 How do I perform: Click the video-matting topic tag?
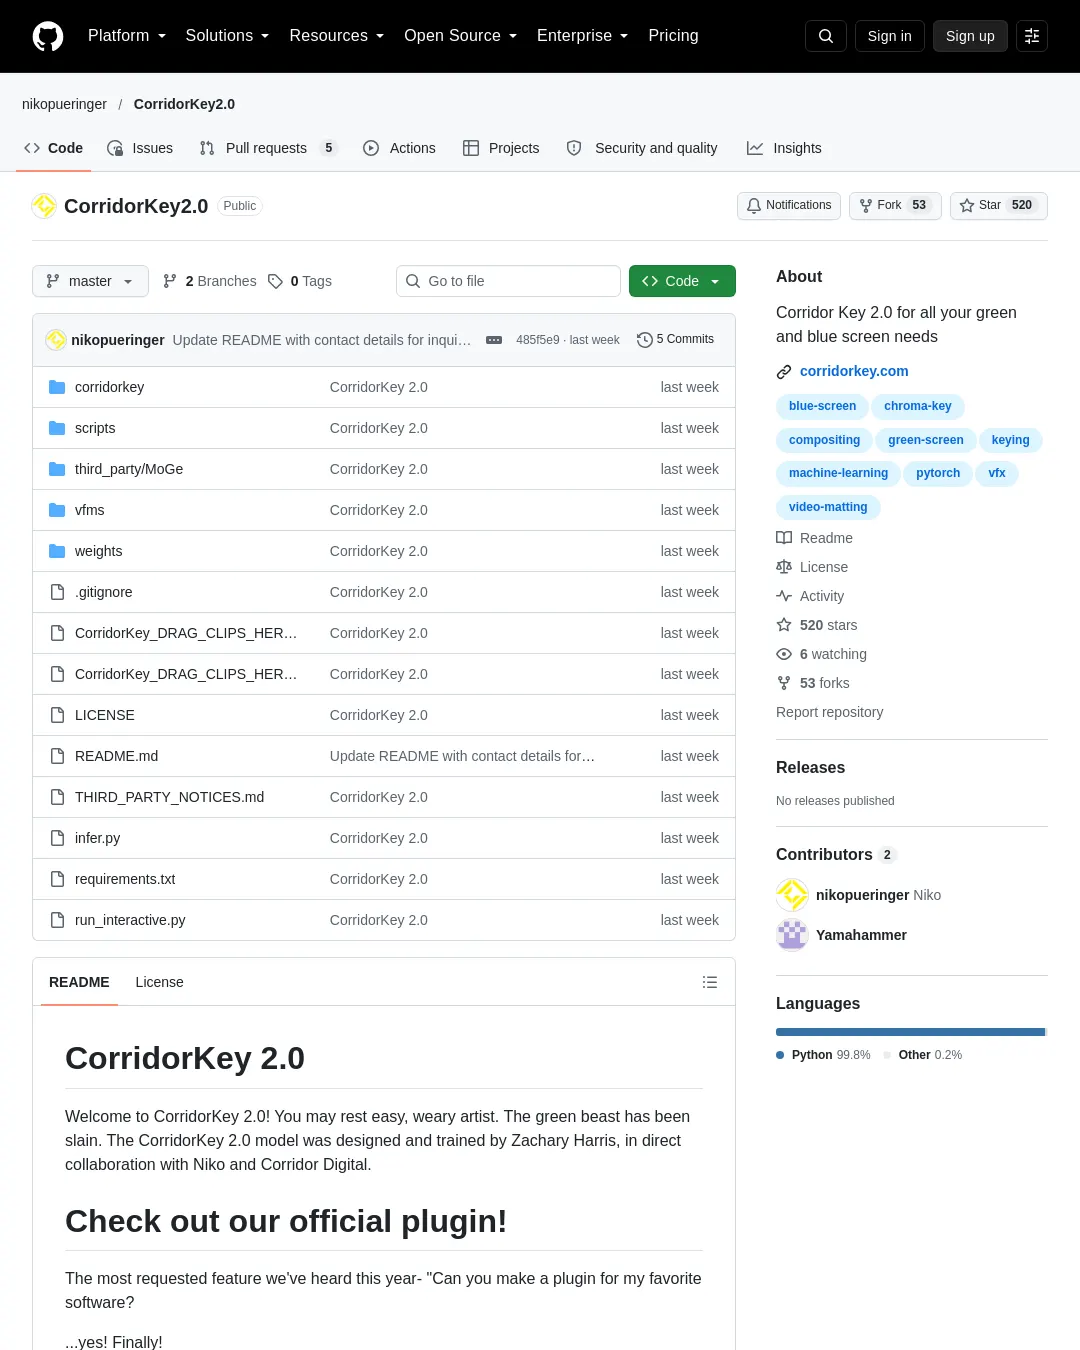click(x=828, y=507)
